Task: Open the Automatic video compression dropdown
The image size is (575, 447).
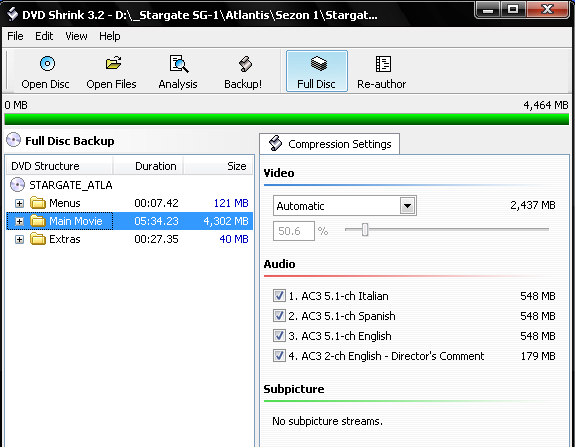Action: (407, 206)
